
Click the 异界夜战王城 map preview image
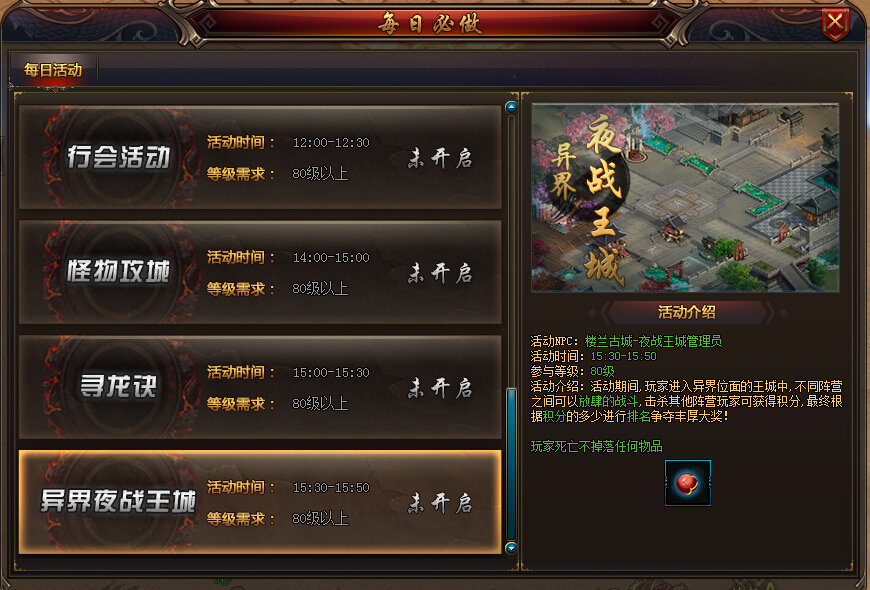pos(685,198)
